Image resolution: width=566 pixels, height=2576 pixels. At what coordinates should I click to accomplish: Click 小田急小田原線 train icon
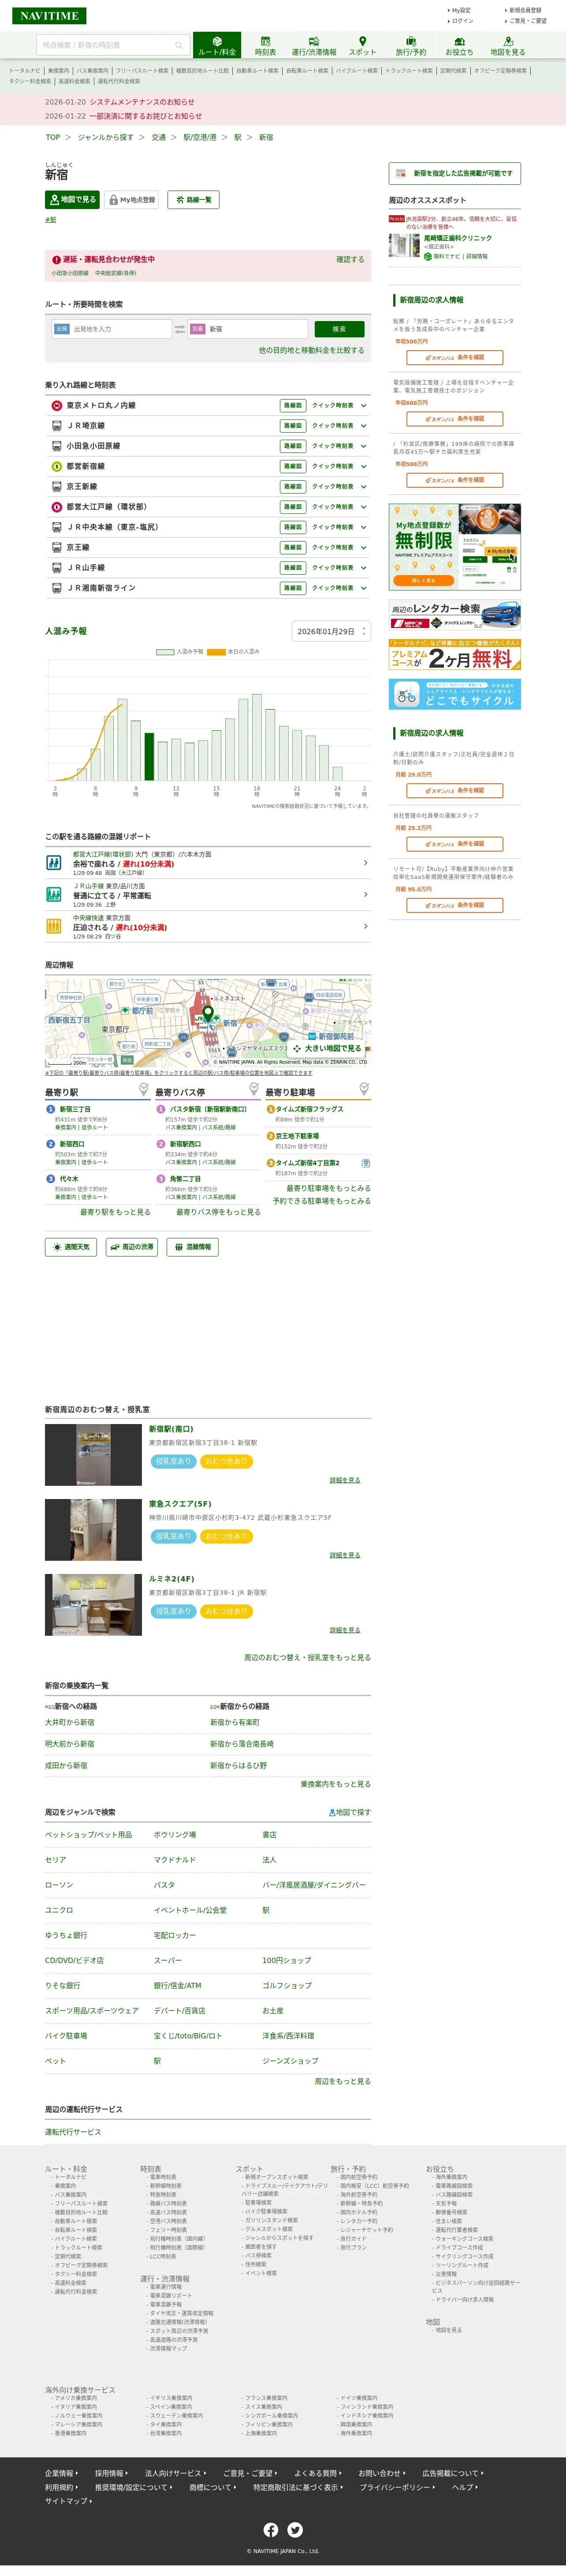pyautogui.click(x=57, y=446)
